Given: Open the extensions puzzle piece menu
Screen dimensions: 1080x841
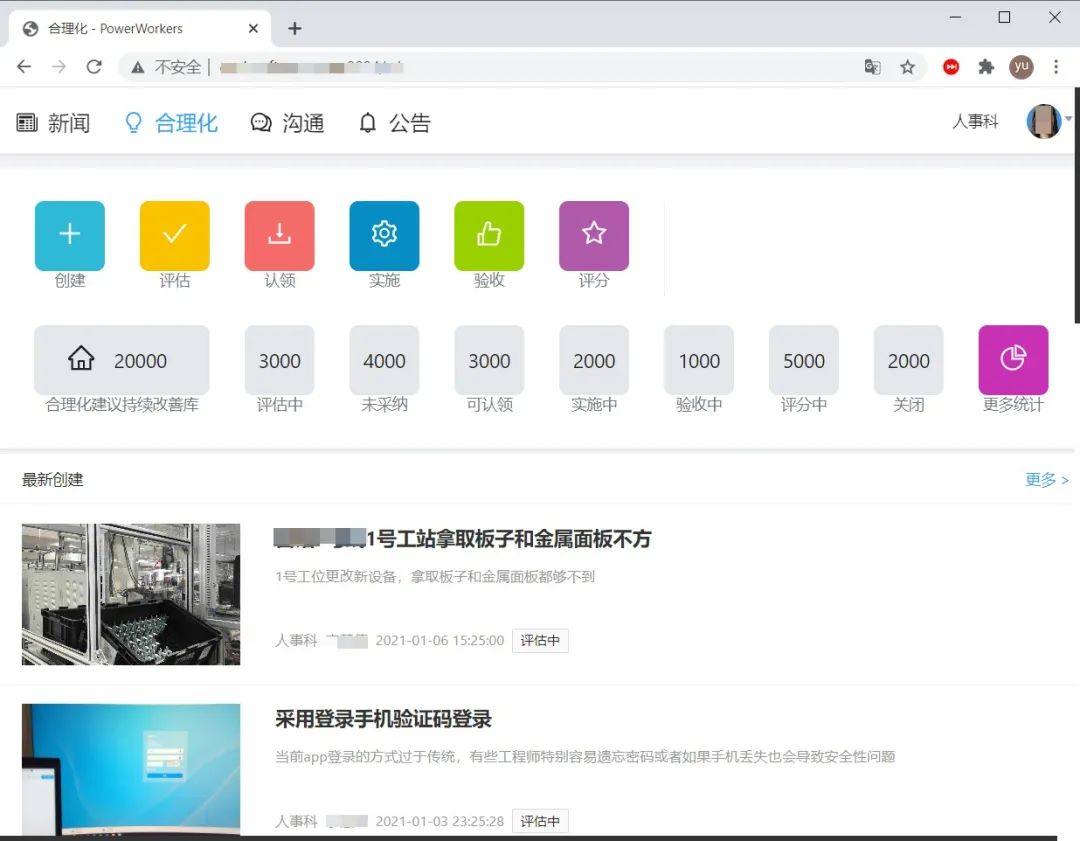Looking at the screenshot, I should [986, 67].
